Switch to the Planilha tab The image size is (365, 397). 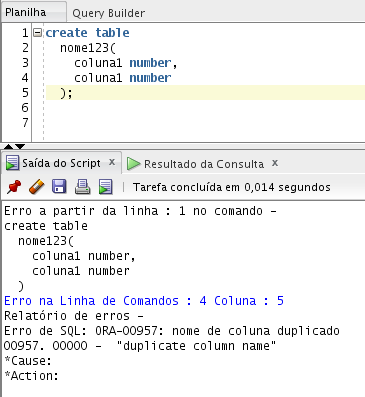26,12
